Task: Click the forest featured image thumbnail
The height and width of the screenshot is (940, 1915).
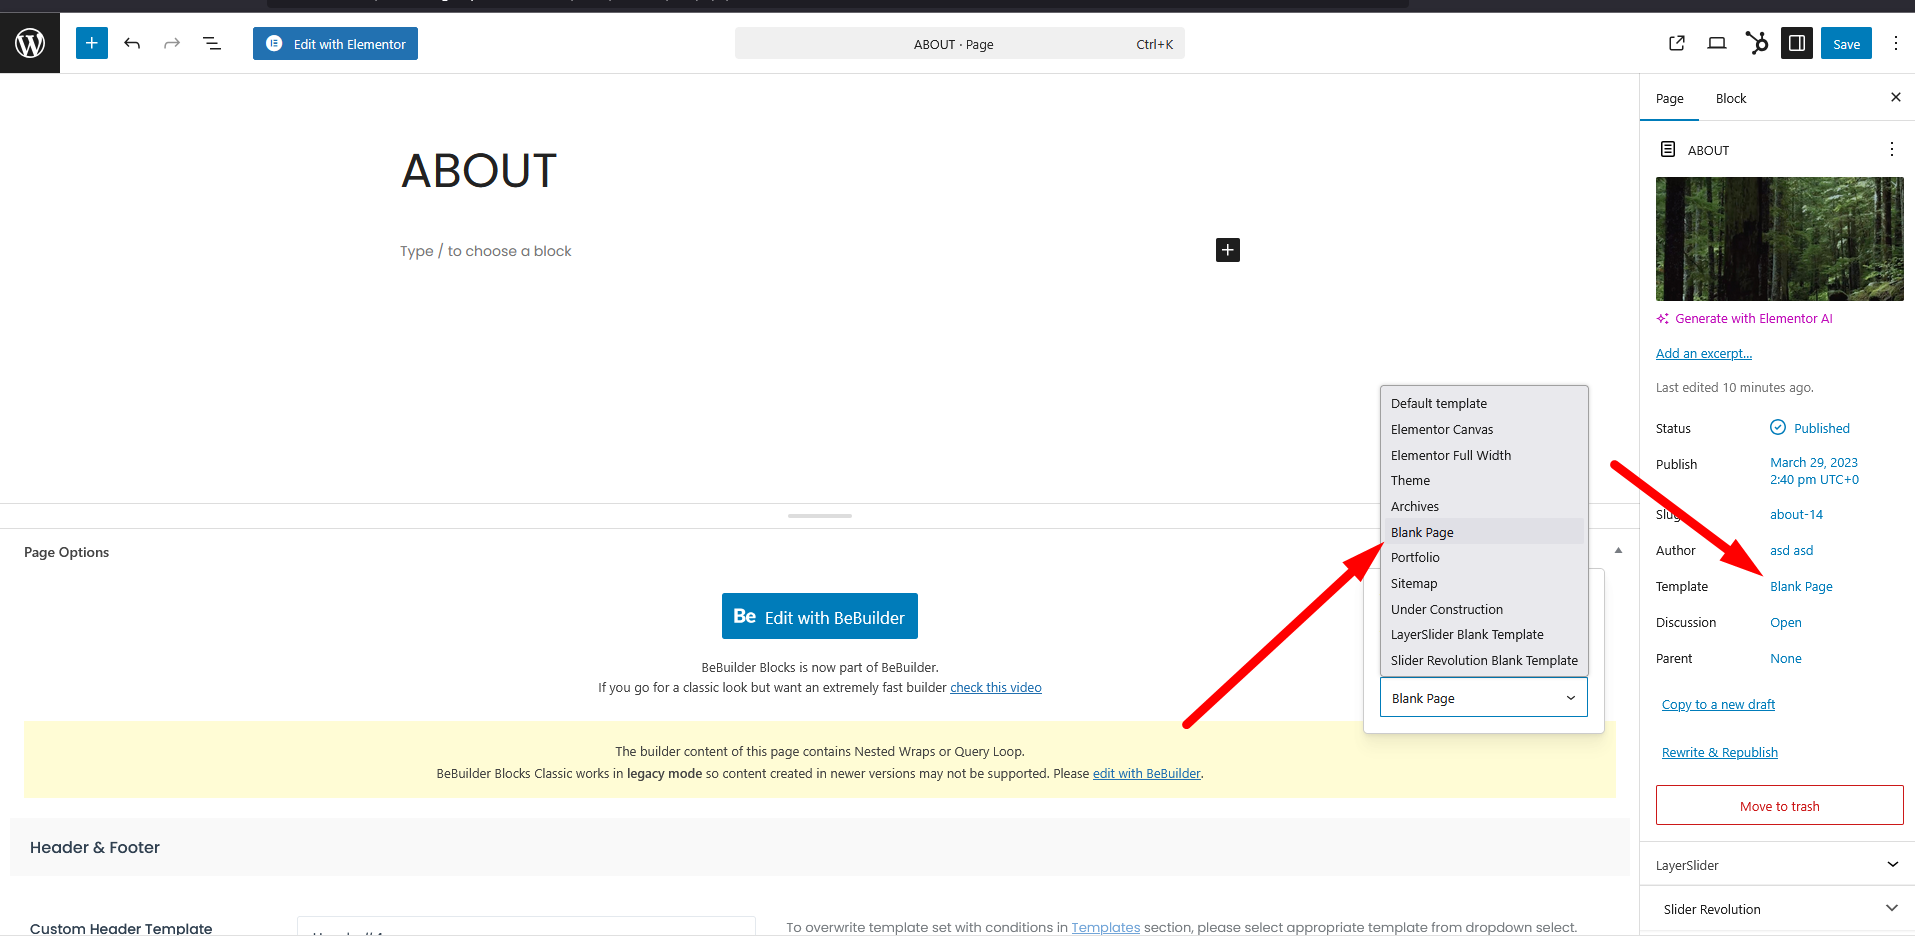Action: pyautogui.click(x=1779, y=239)
